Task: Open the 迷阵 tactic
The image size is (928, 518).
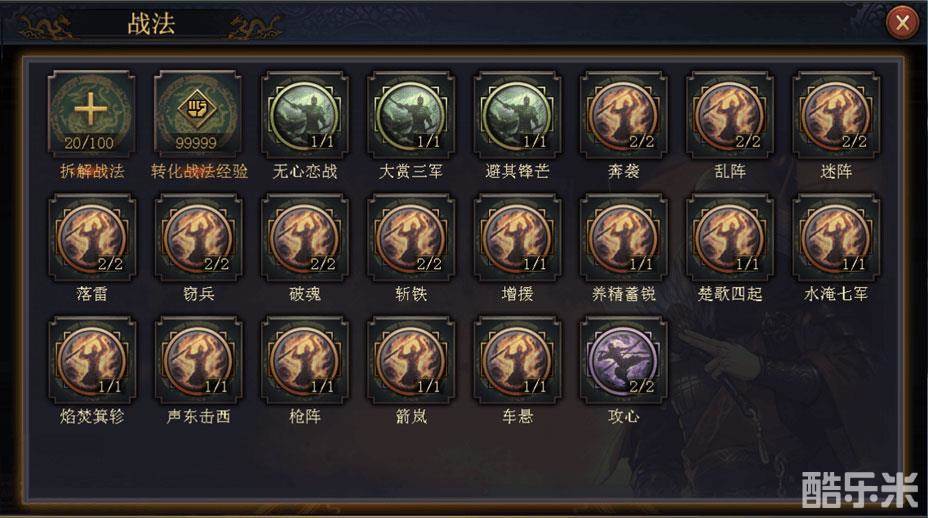Action: pos(836,114)
